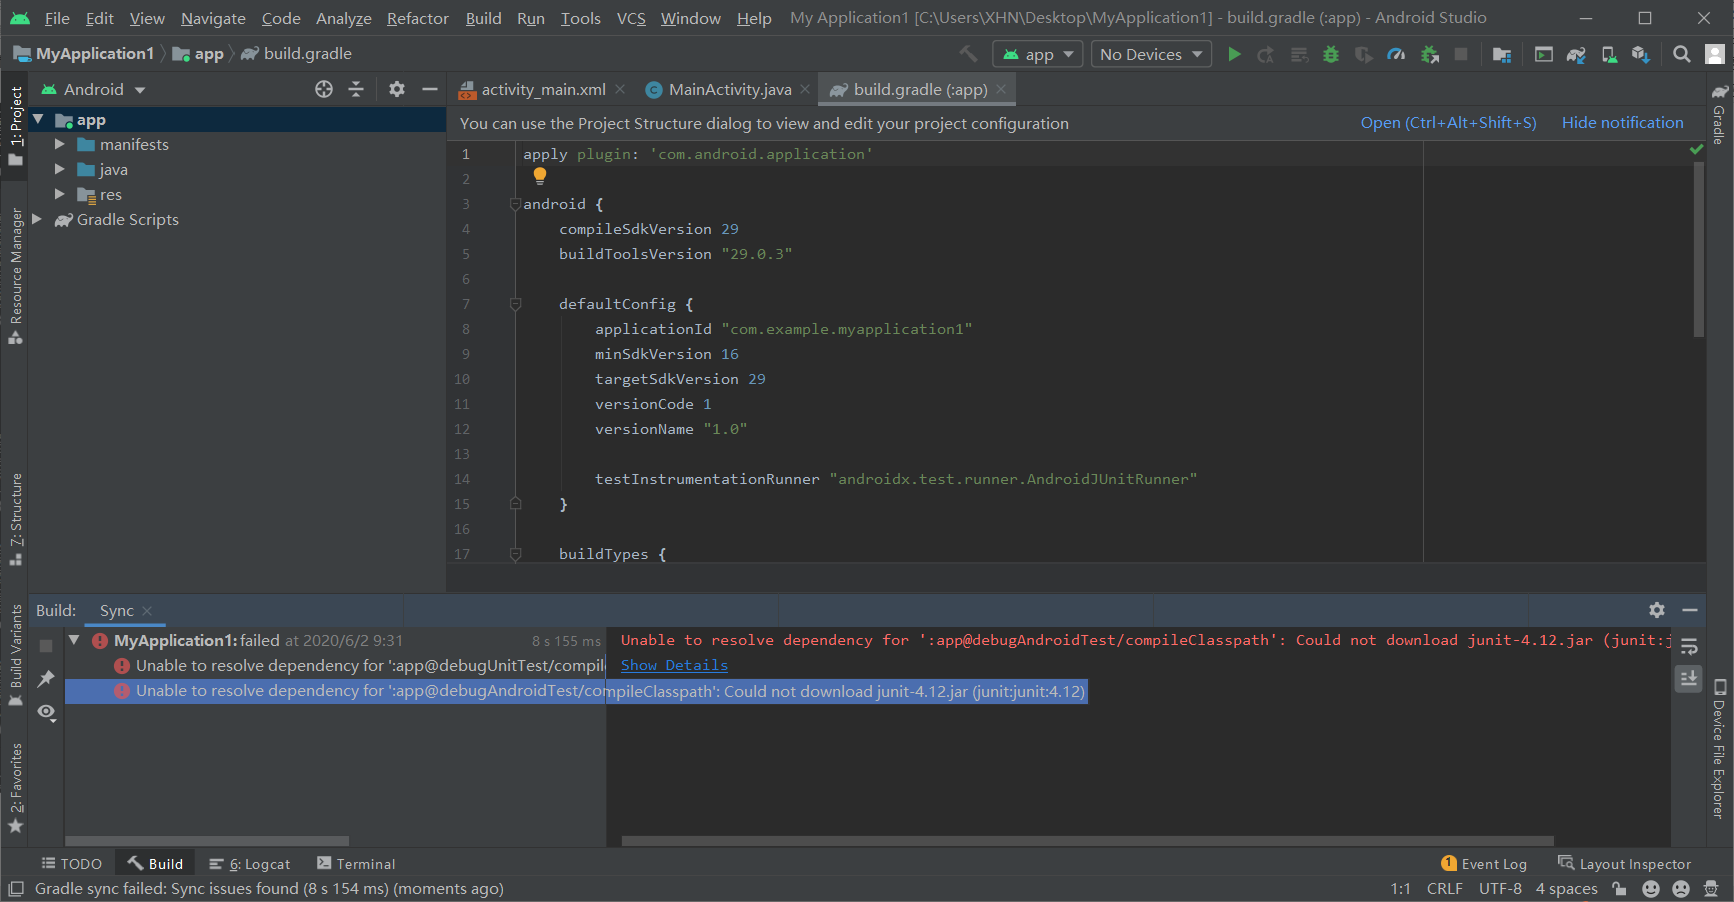This screenshot has height=902, width=1734.
Task: Open Layout Inspector button
Action: pyautogui.click(x=1624, y=864)
